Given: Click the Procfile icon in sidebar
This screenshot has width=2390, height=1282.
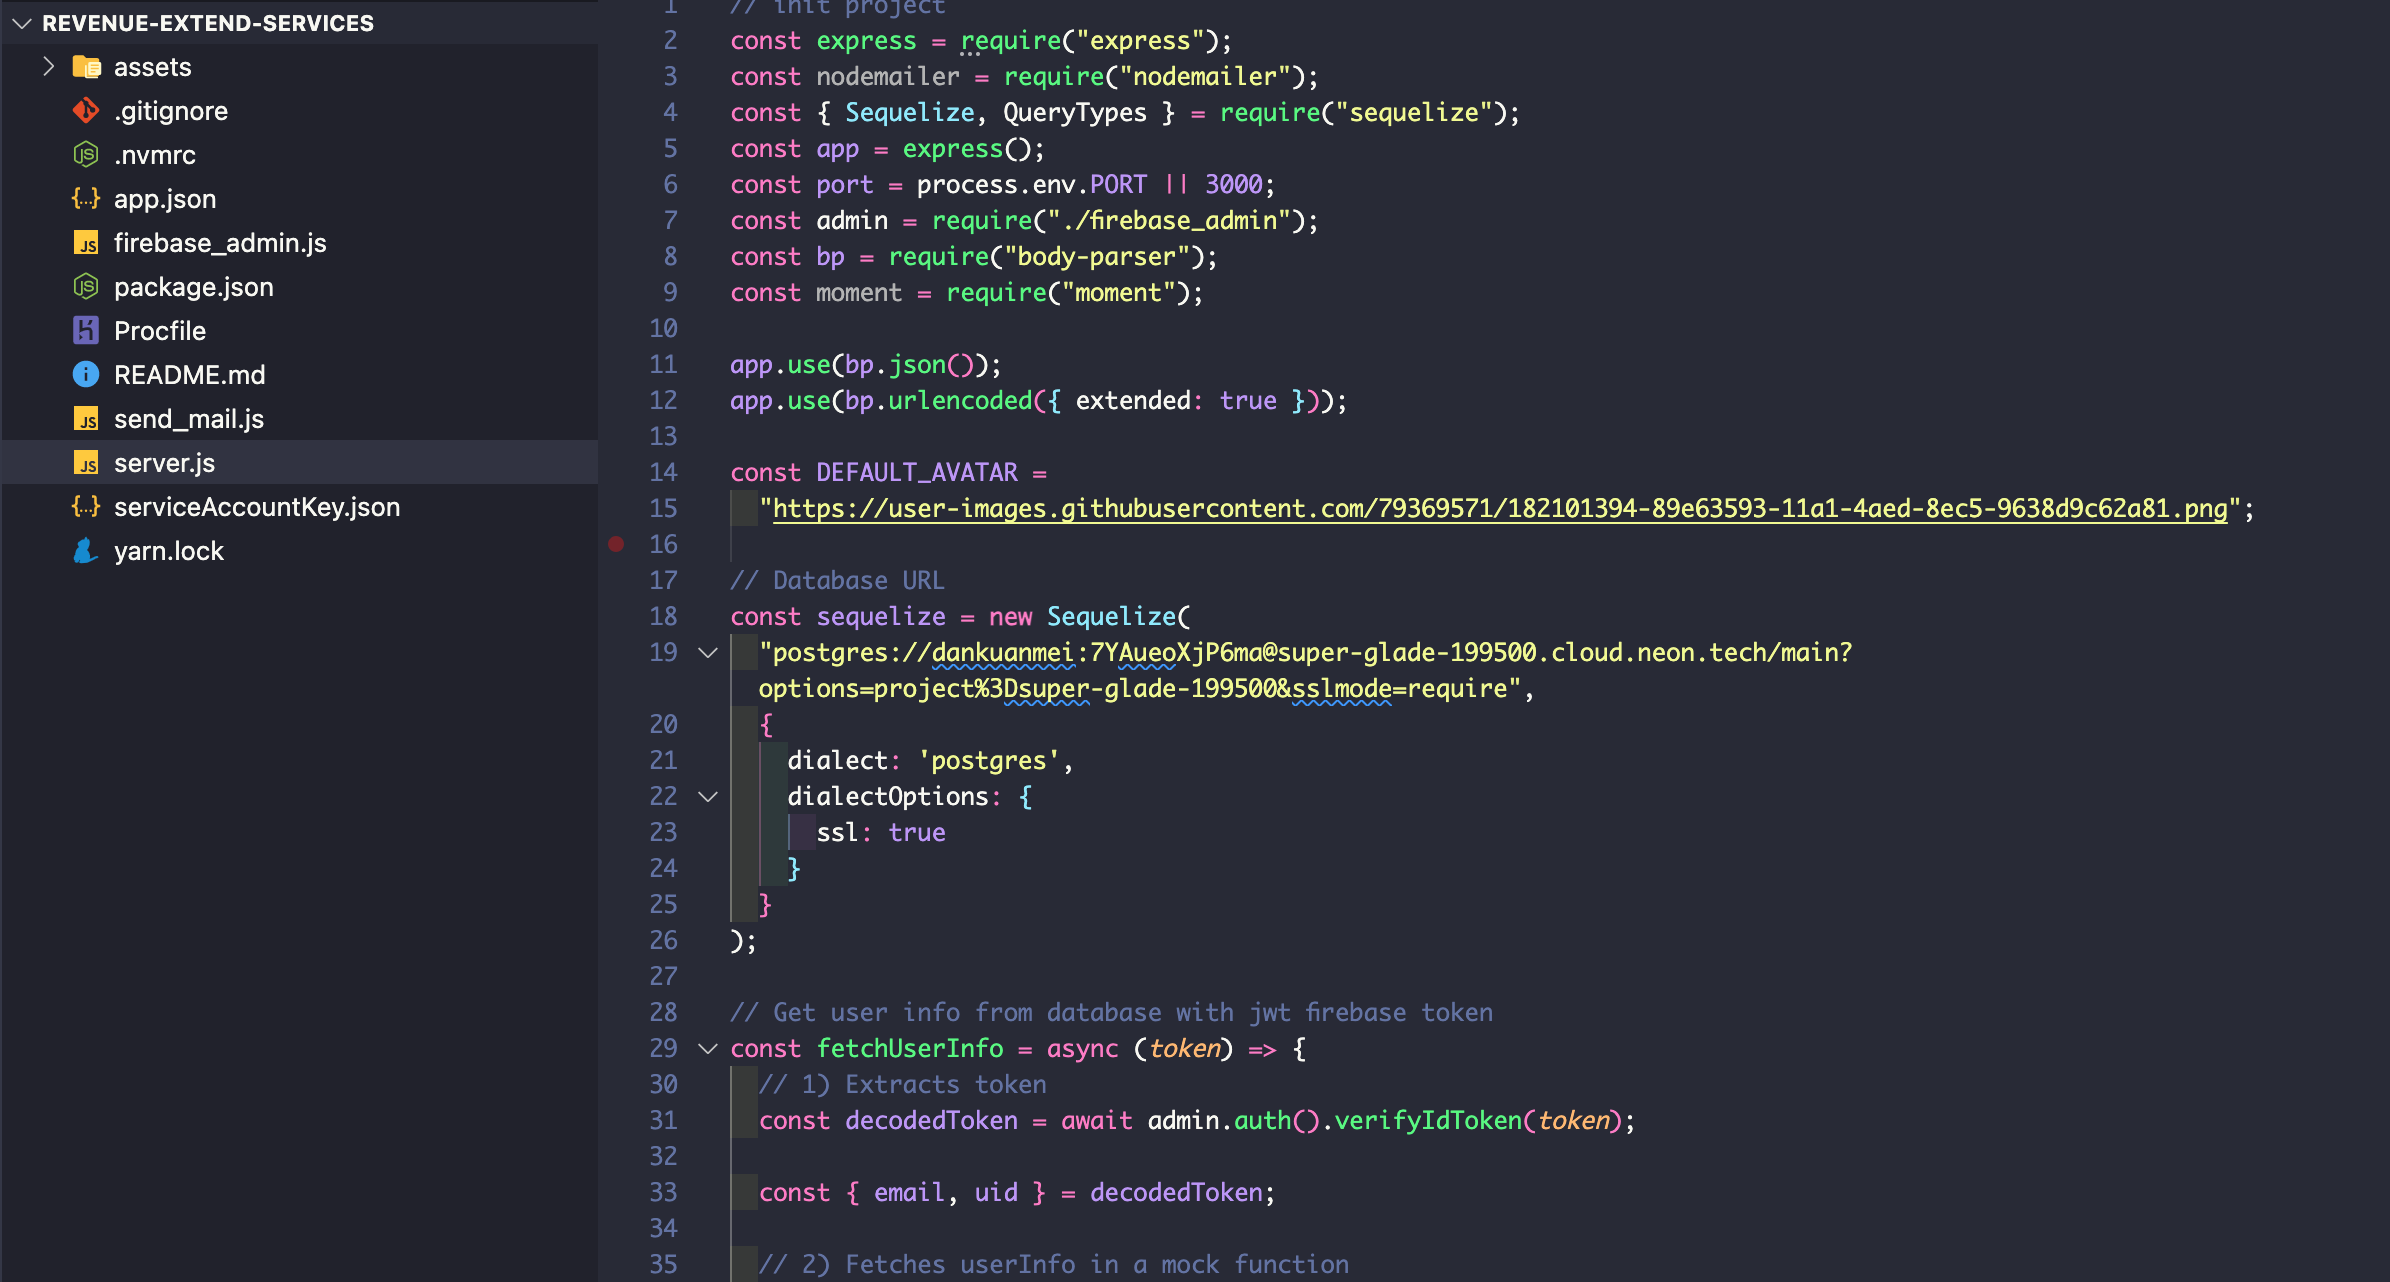Looking at the screenshot, I should [89, 330].
